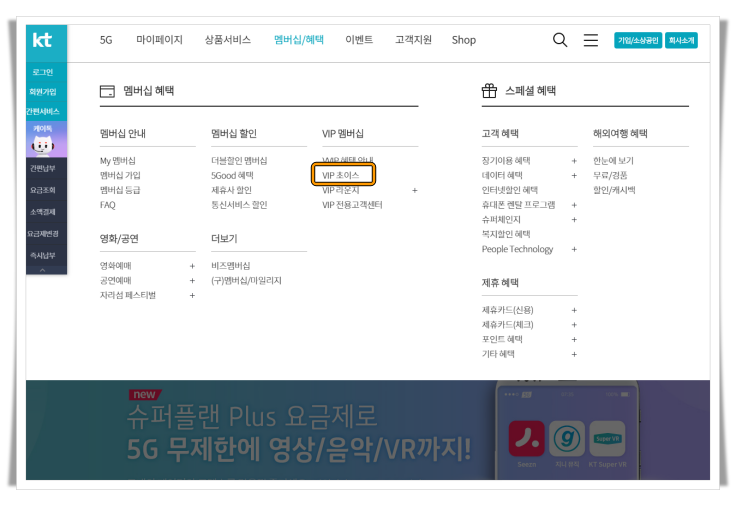Click 로그인 in the sidebar
The width and height of the screenshot is (736, 506).
[x=43, y=72]
